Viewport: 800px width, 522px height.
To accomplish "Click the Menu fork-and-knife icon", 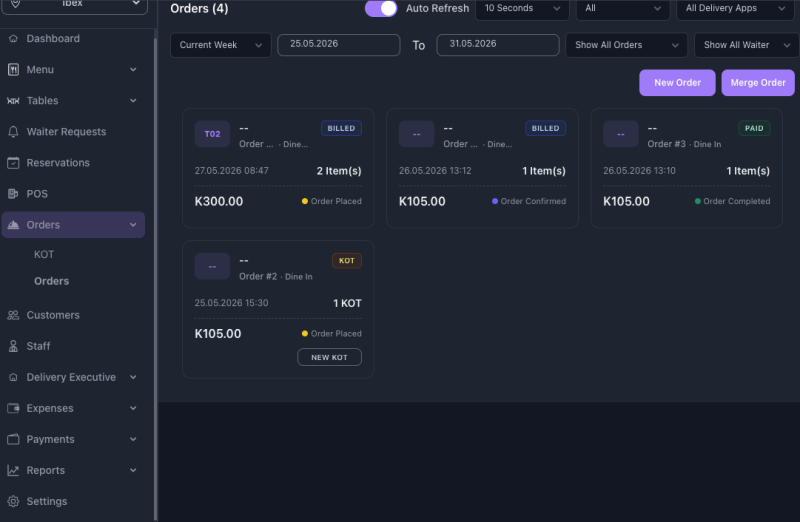I will [x=13, y=70].
